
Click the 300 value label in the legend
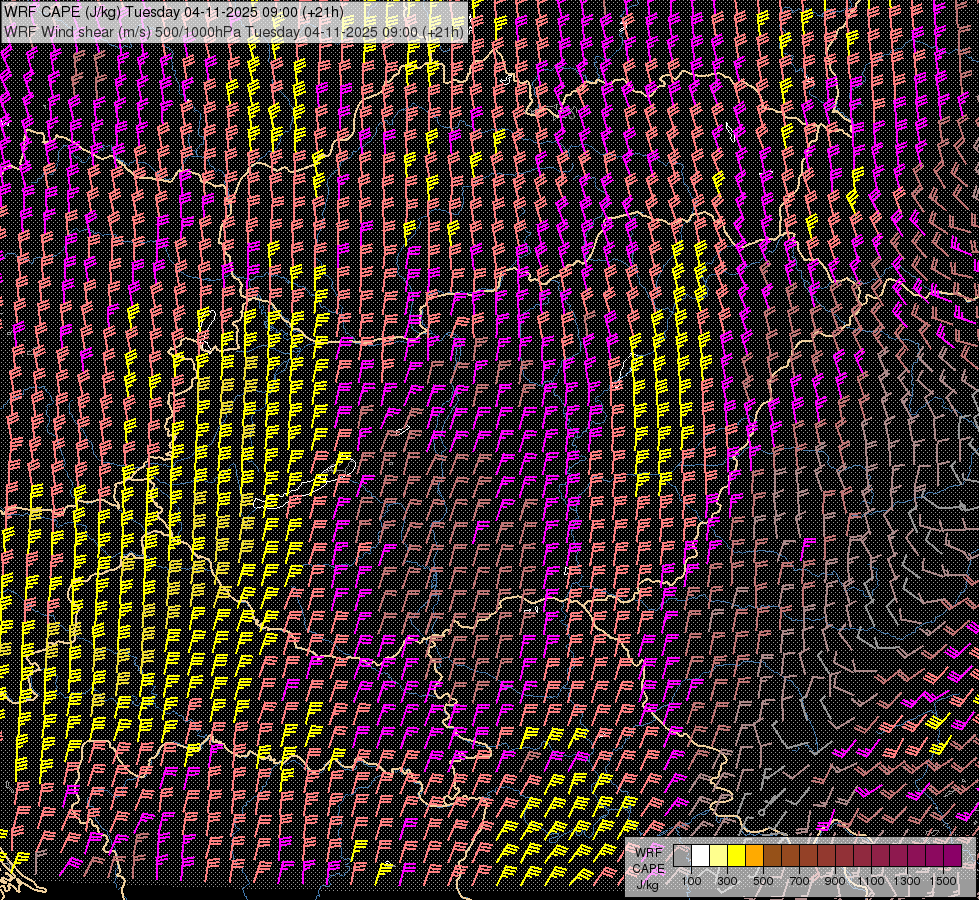(727, 881)
